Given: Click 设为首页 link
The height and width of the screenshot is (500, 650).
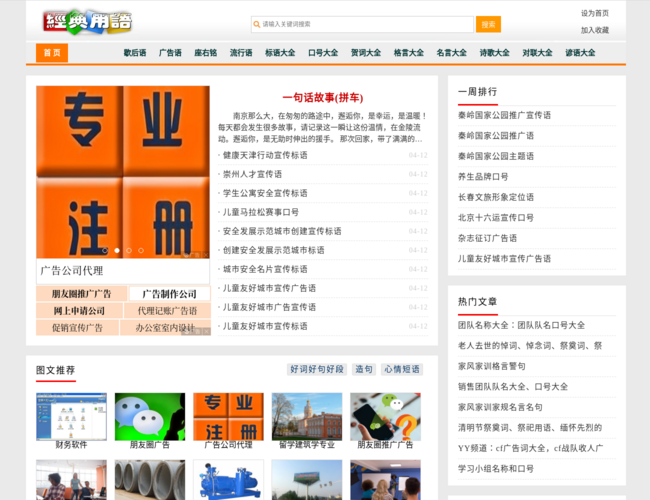Looking at the screenshot, I should pos(594,13).
